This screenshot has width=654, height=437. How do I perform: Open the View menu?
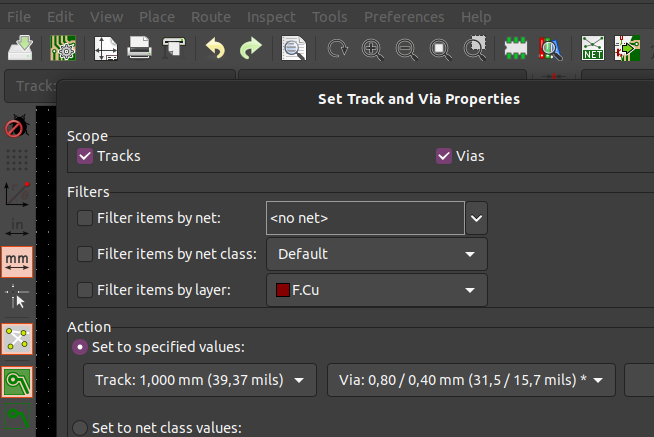106,17
